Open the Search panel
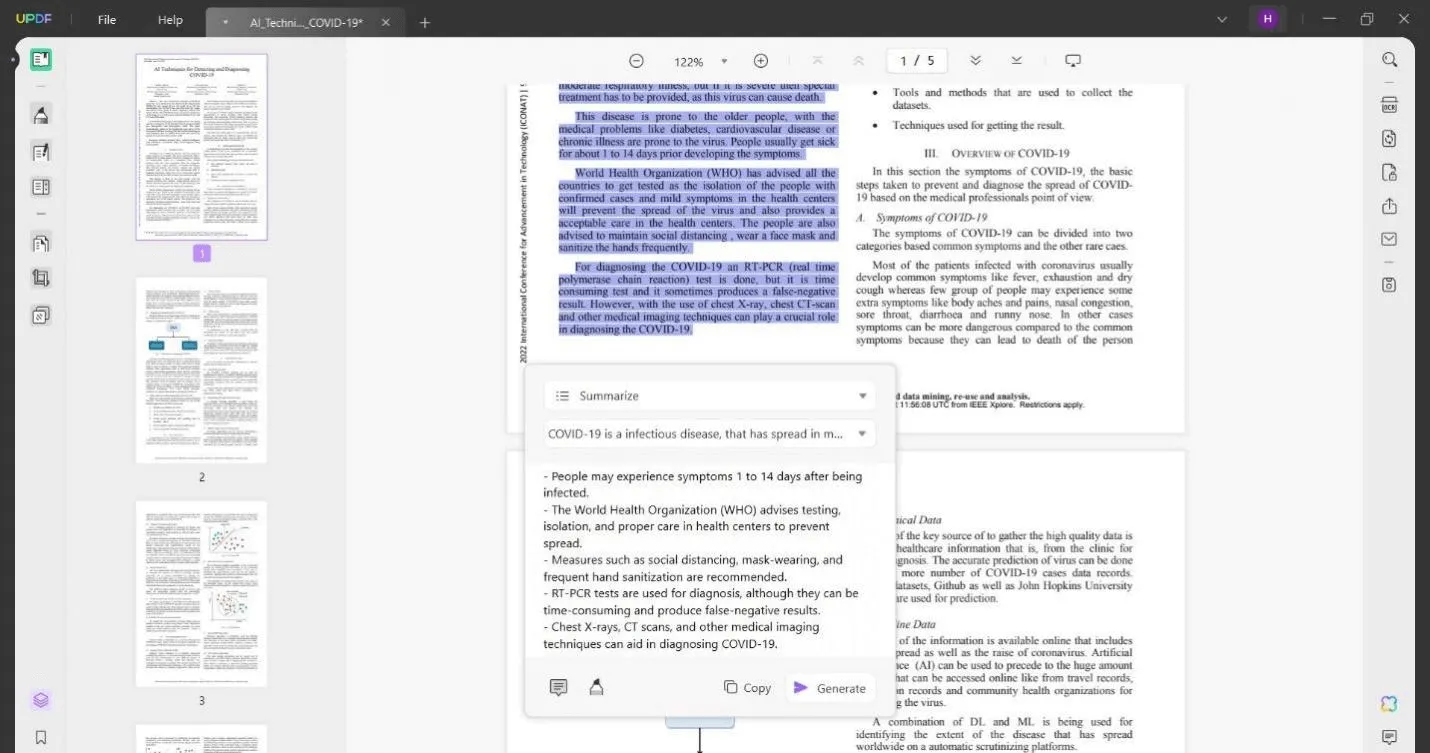The height and width of the screenshot is (753, 1430). [x=1389, y=59]
